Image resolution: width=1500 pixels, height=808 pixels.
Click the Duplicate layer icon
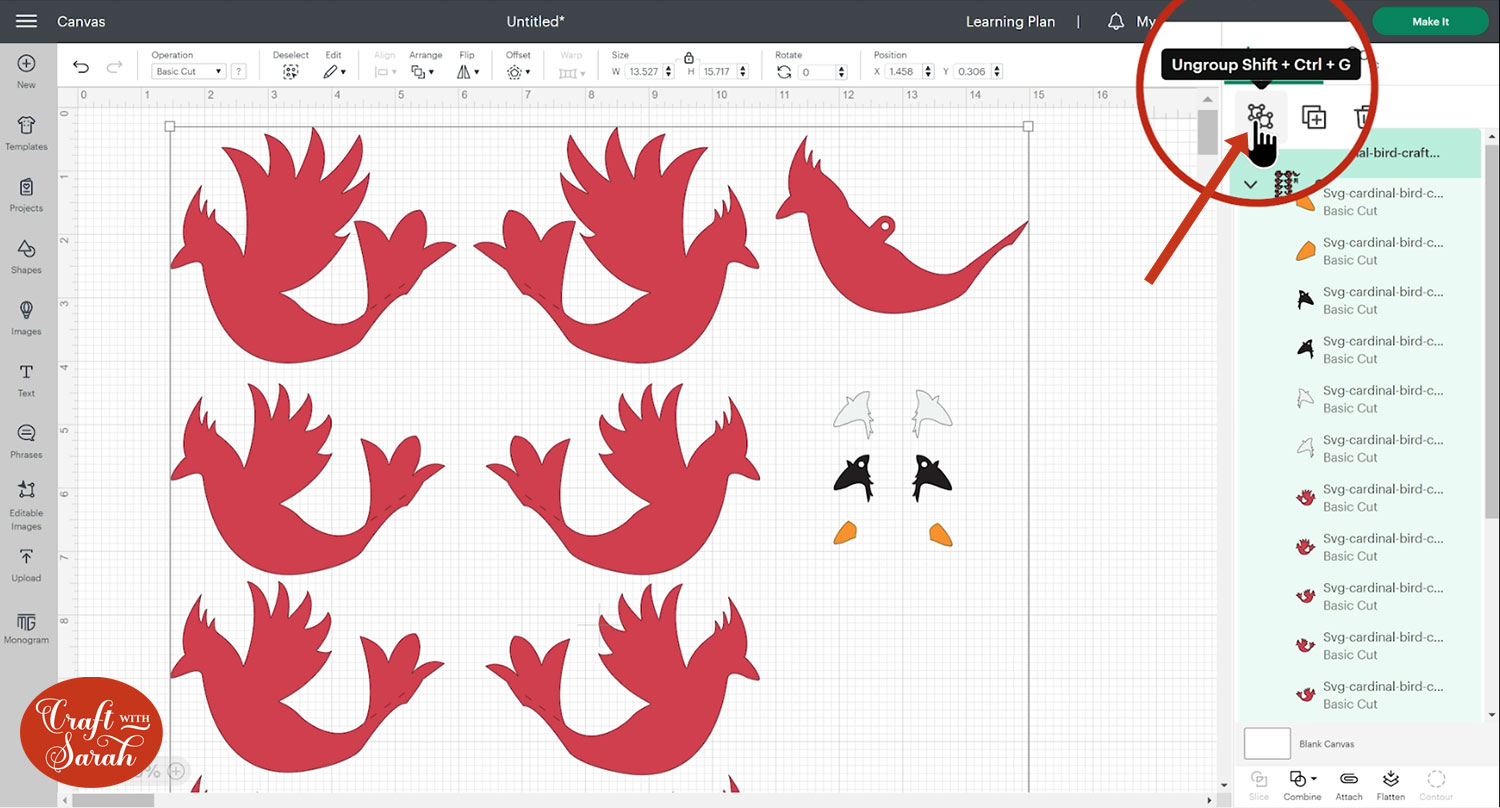1314,117
